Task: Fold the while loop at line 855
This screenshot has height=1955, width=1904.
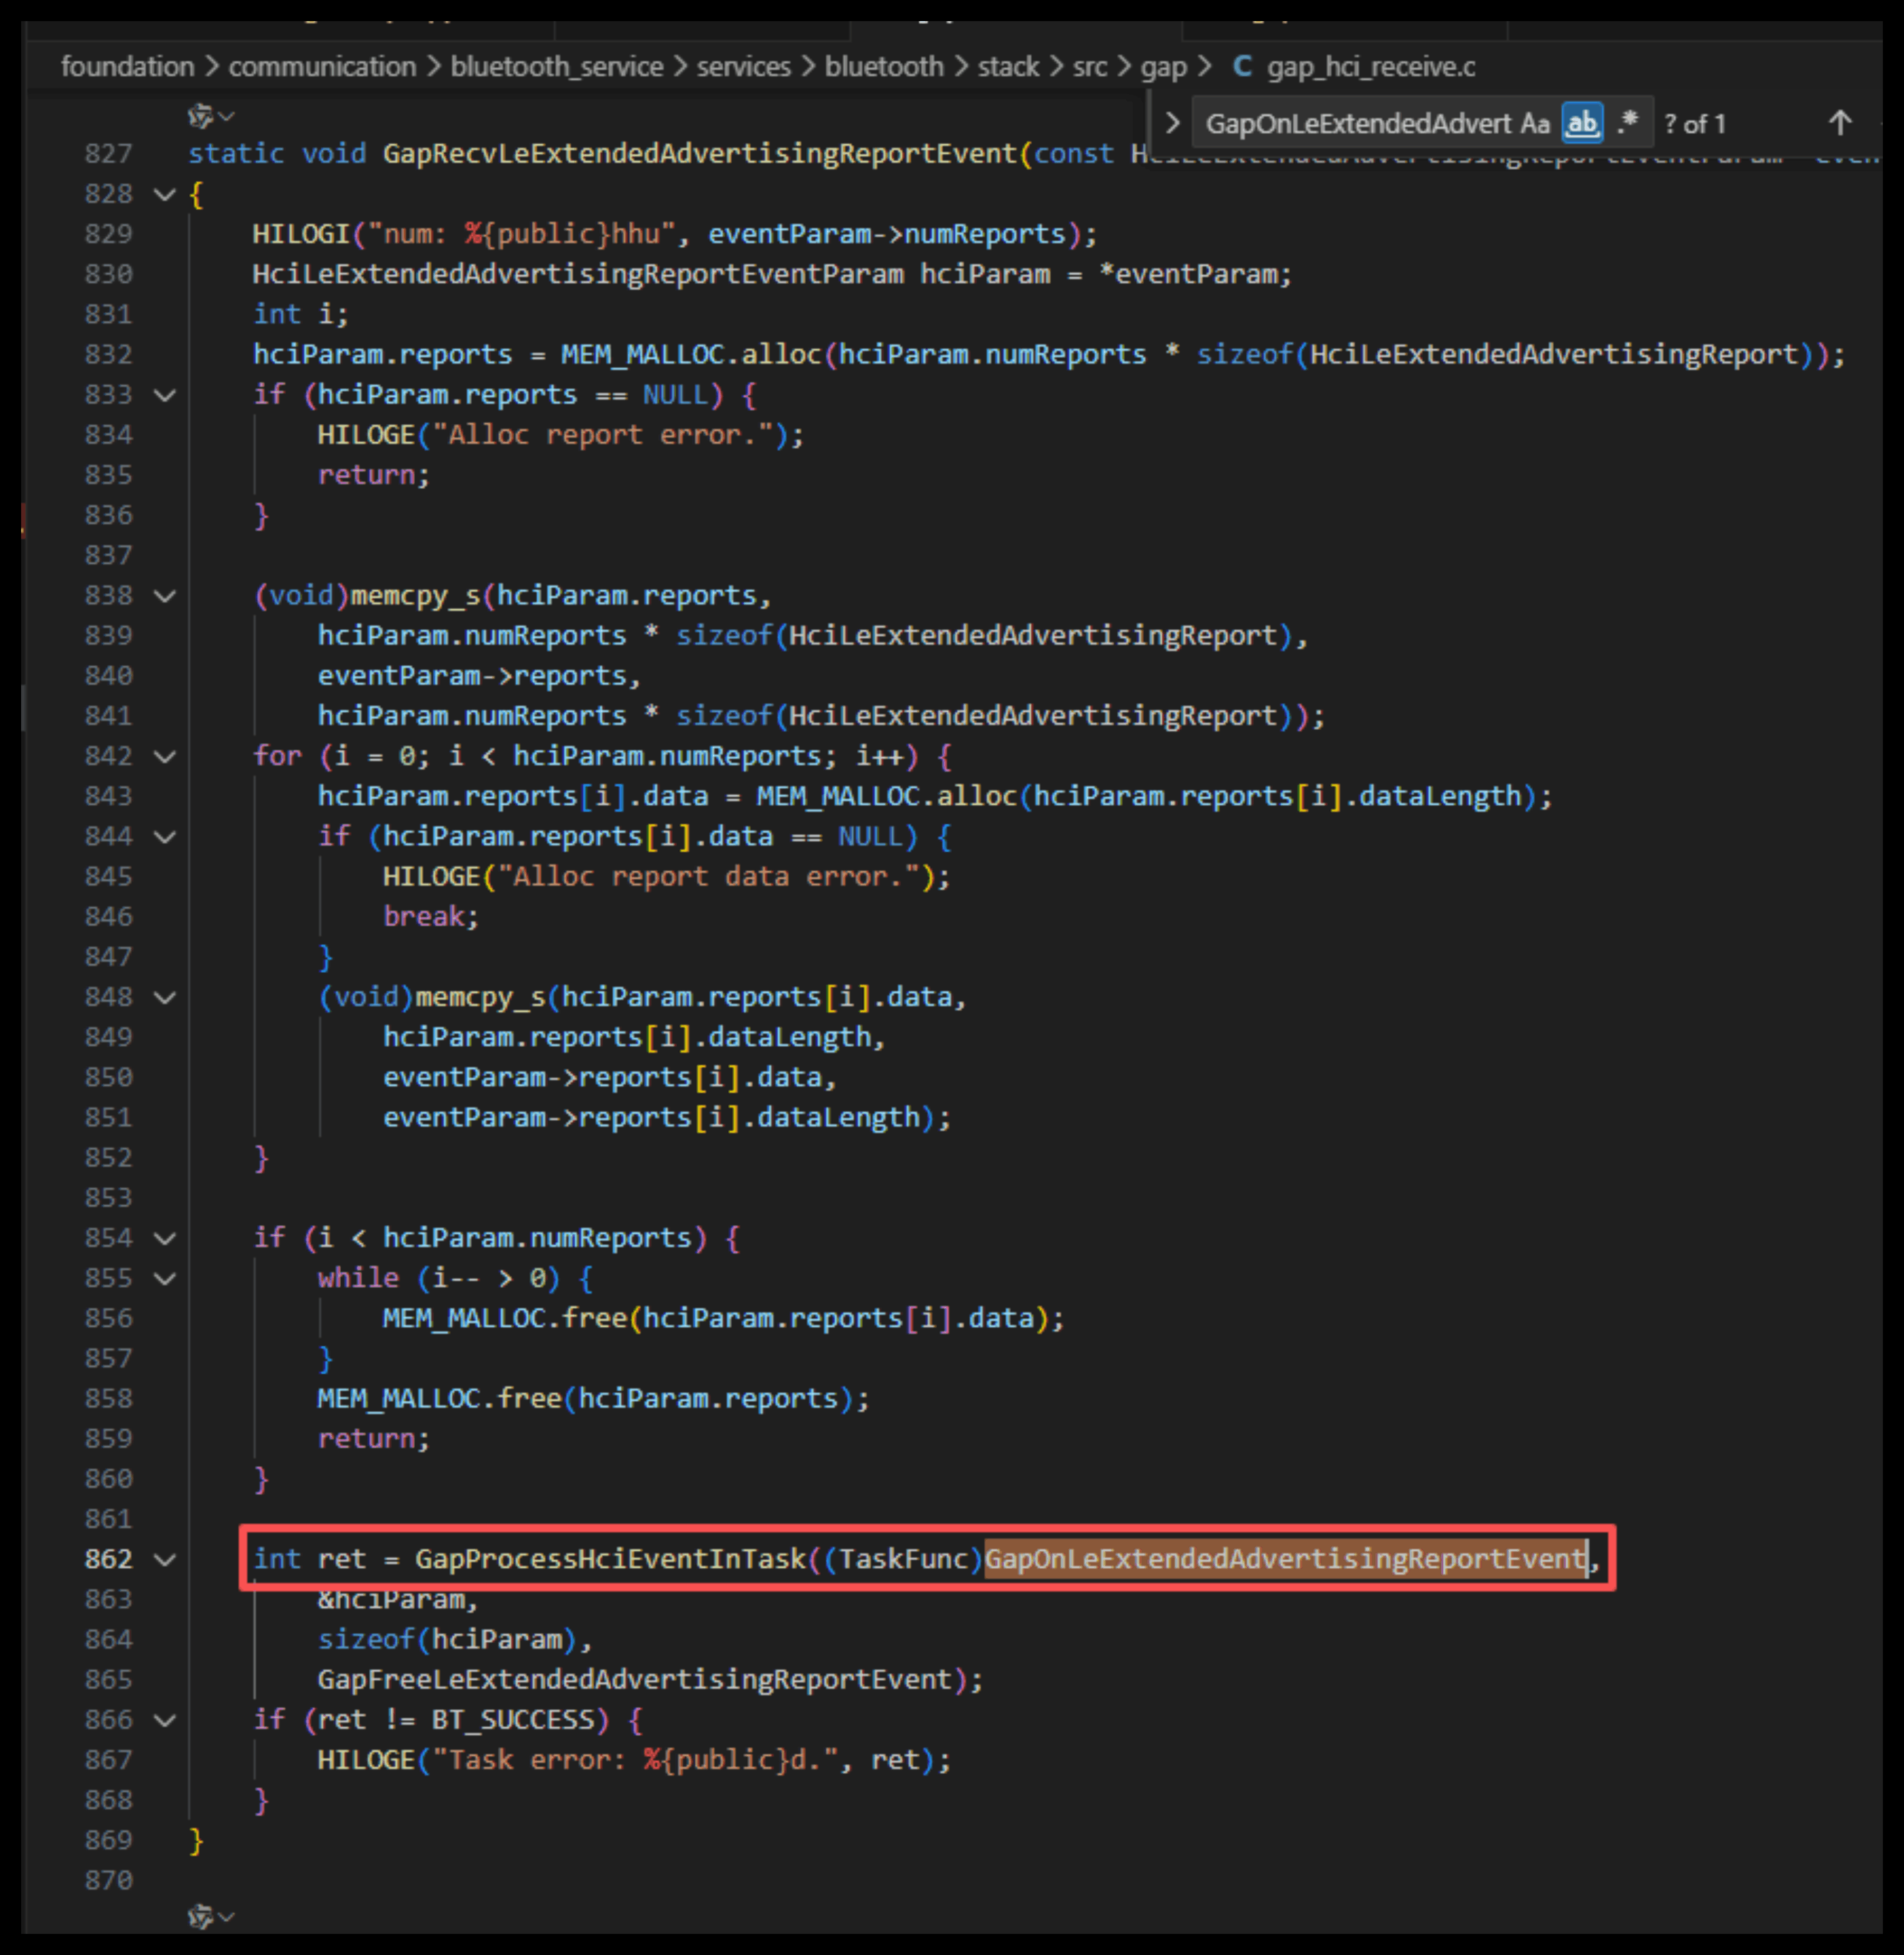Action: pos(165,1278)
